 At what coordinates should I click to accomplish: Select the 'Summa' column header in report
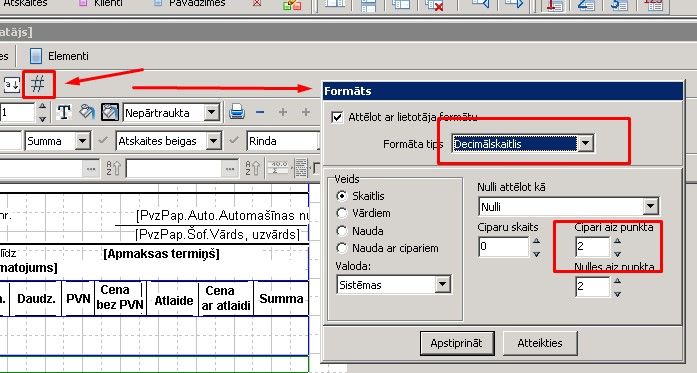(281, 298)
